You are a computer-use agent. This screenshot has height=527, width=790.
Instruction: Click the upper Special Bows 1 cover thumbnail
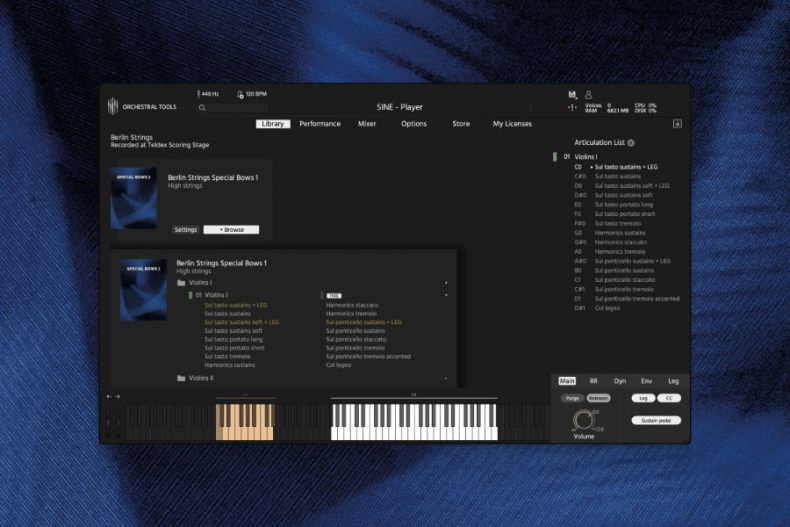[134, 198]
